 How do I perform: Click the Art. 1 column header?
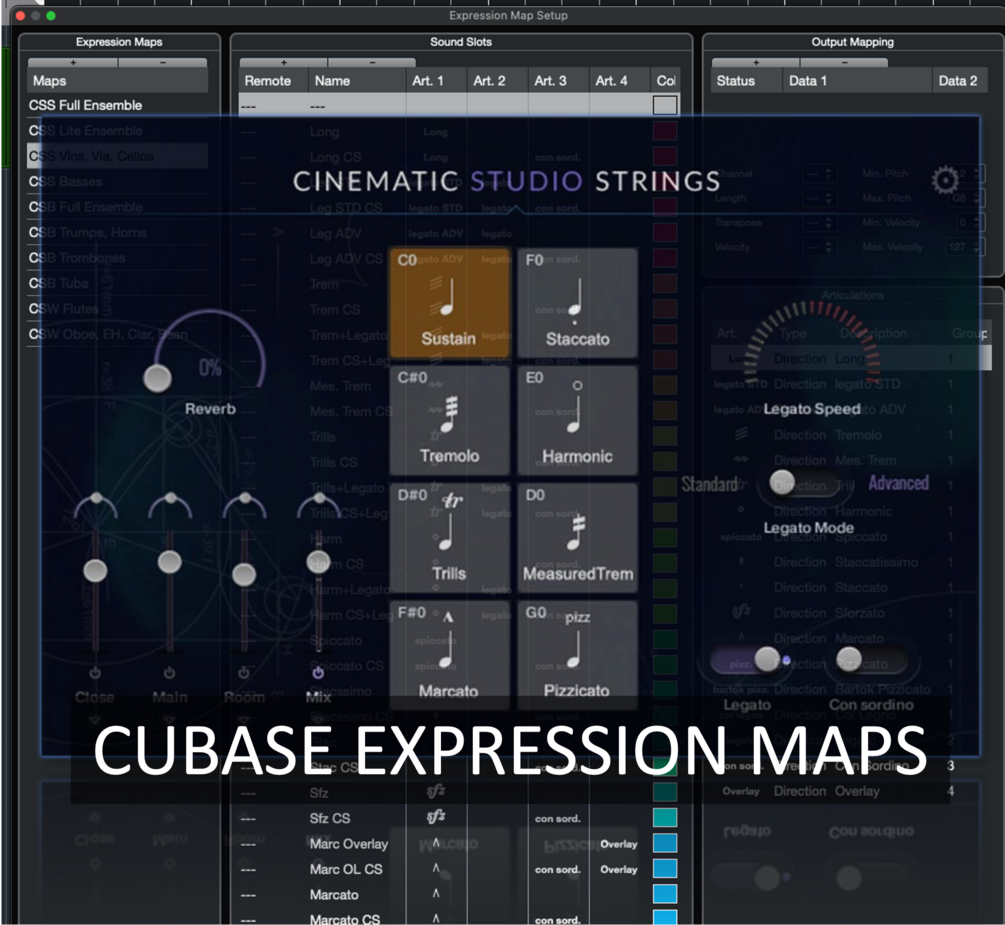(436, 81)
